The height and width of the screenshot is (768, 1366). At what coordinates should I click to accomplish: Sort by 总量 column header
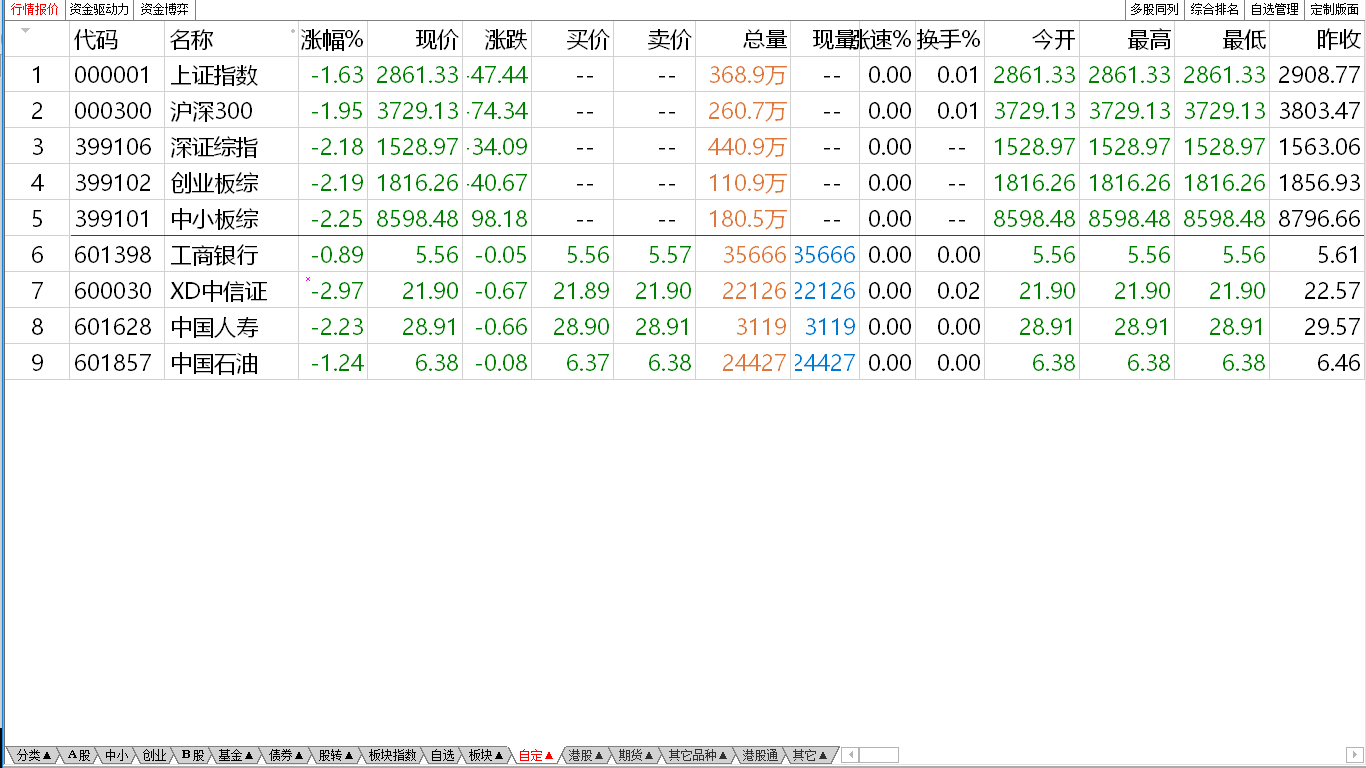point(765,40)
